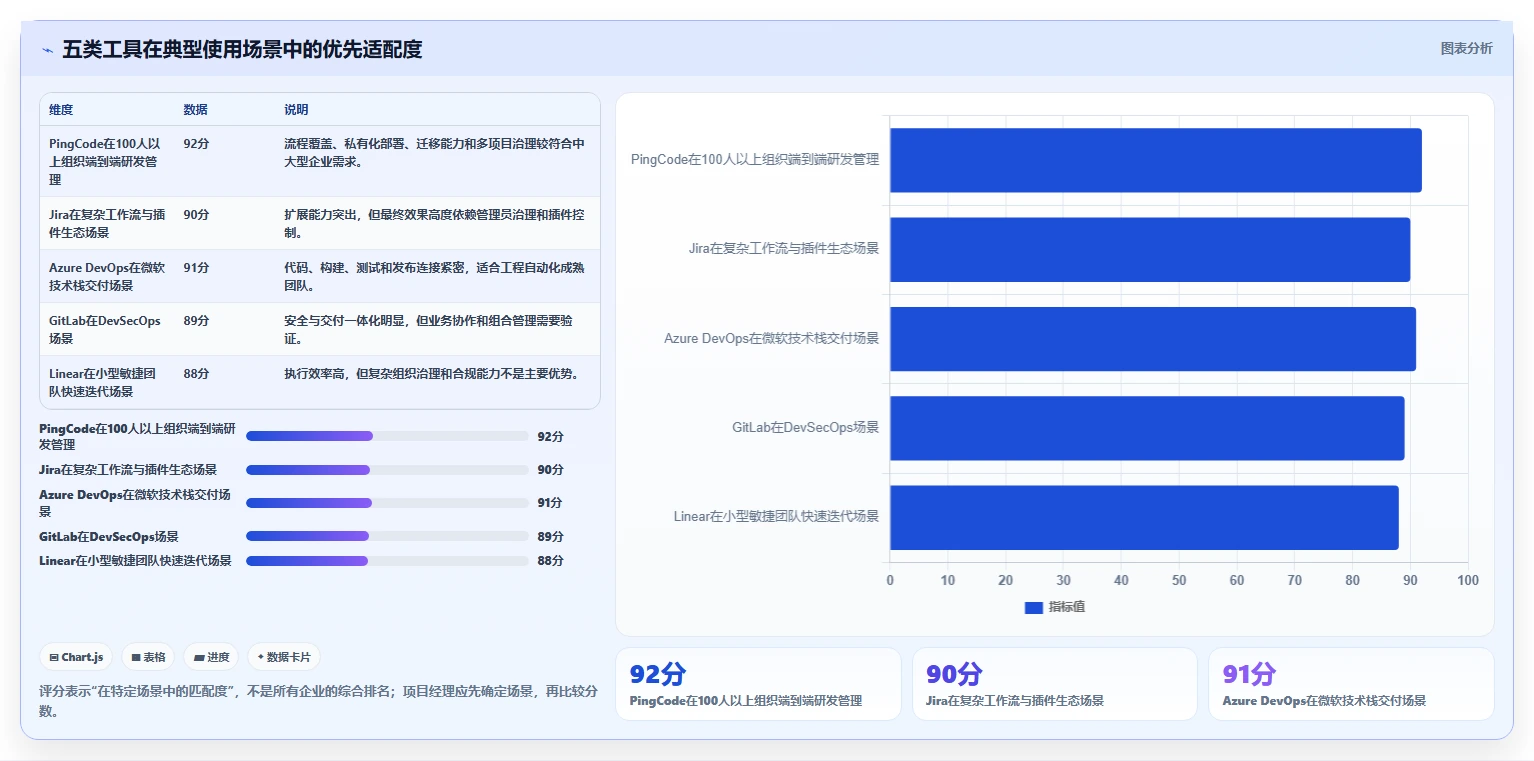Click the footnote beginning 评分表示
Image resolution: width=1534 pixels, height=761 pixels.
(x=318, y=701)
